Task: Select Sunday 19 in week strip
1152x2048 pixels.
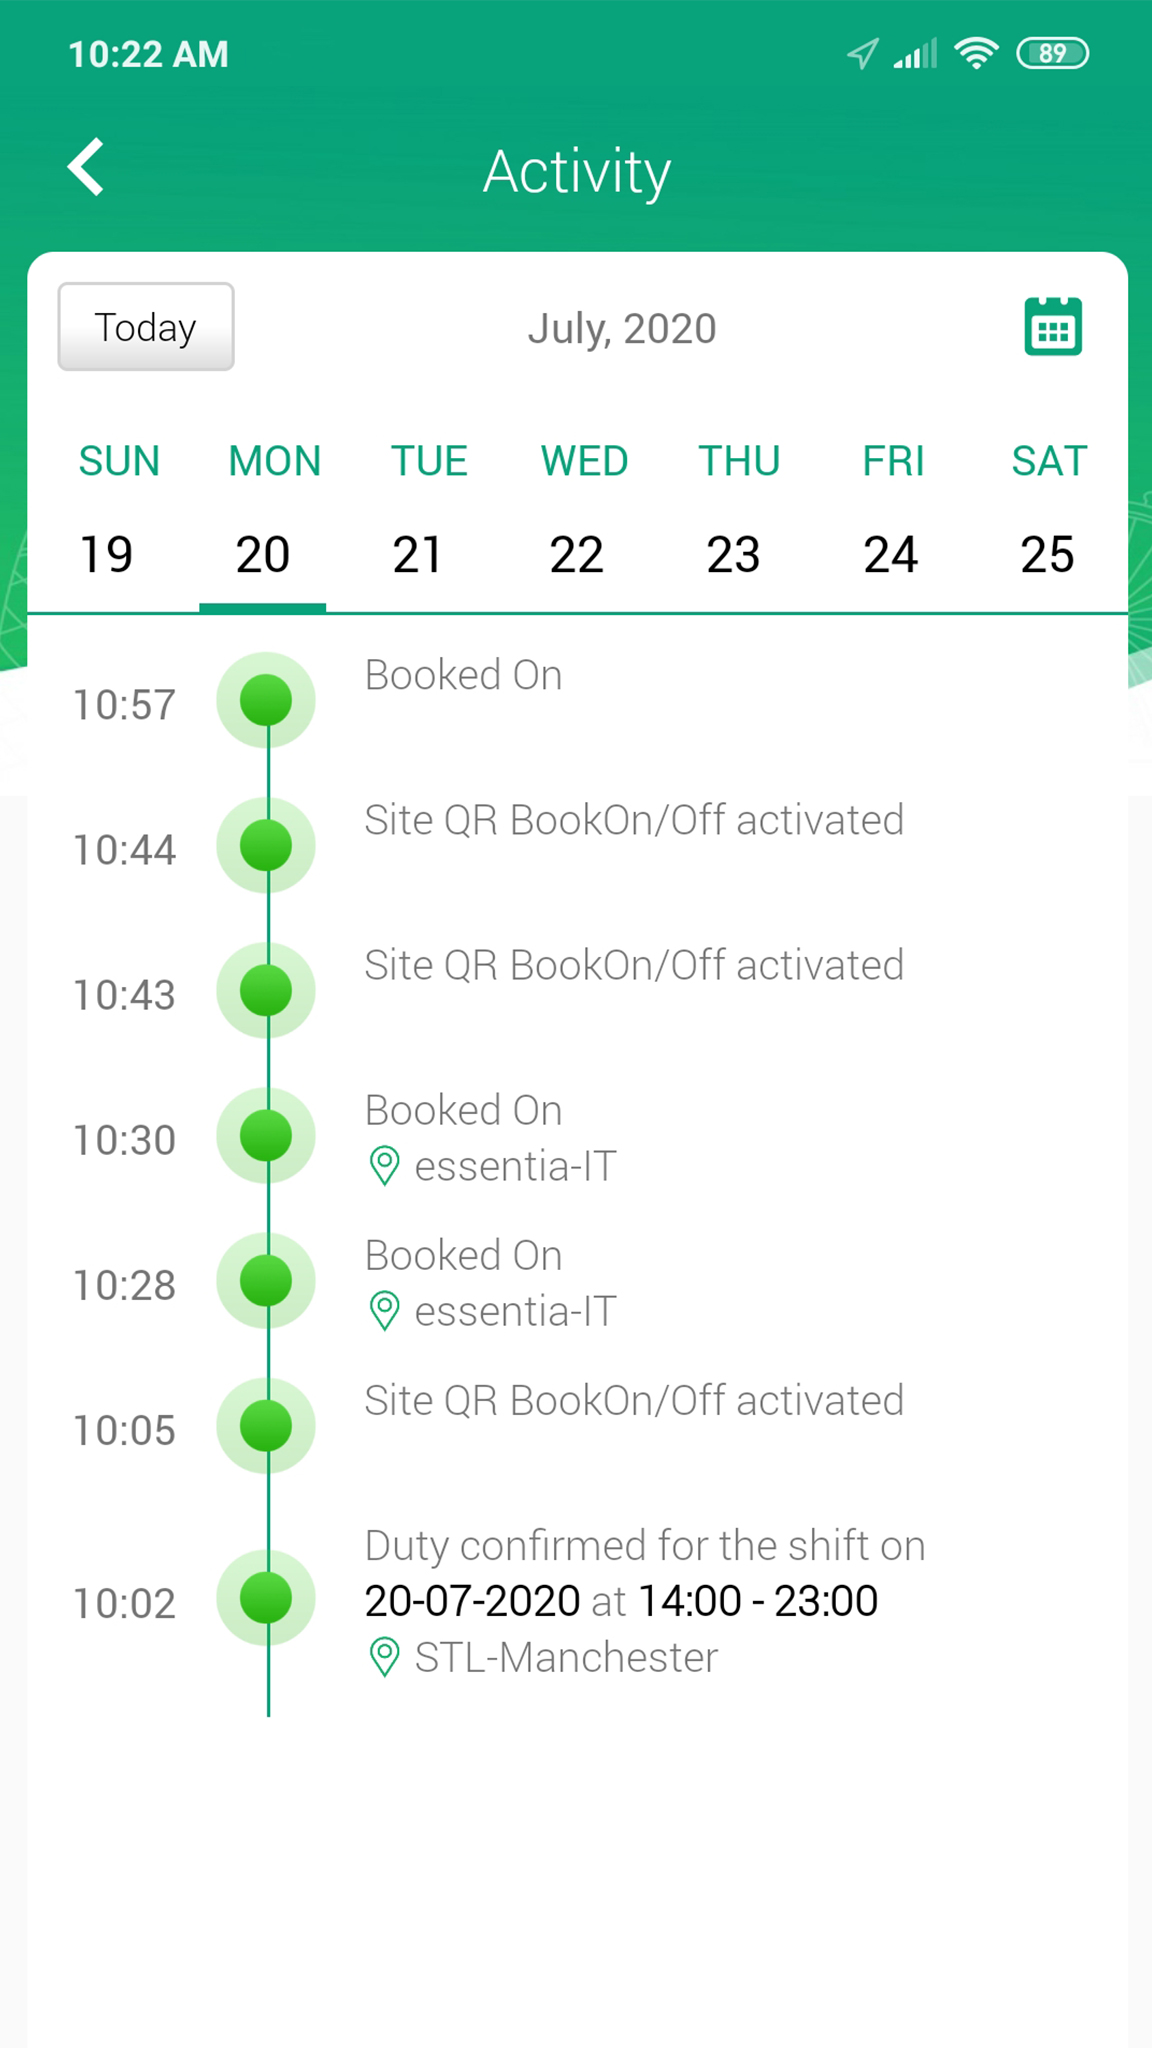Action: tap(108, 553)
